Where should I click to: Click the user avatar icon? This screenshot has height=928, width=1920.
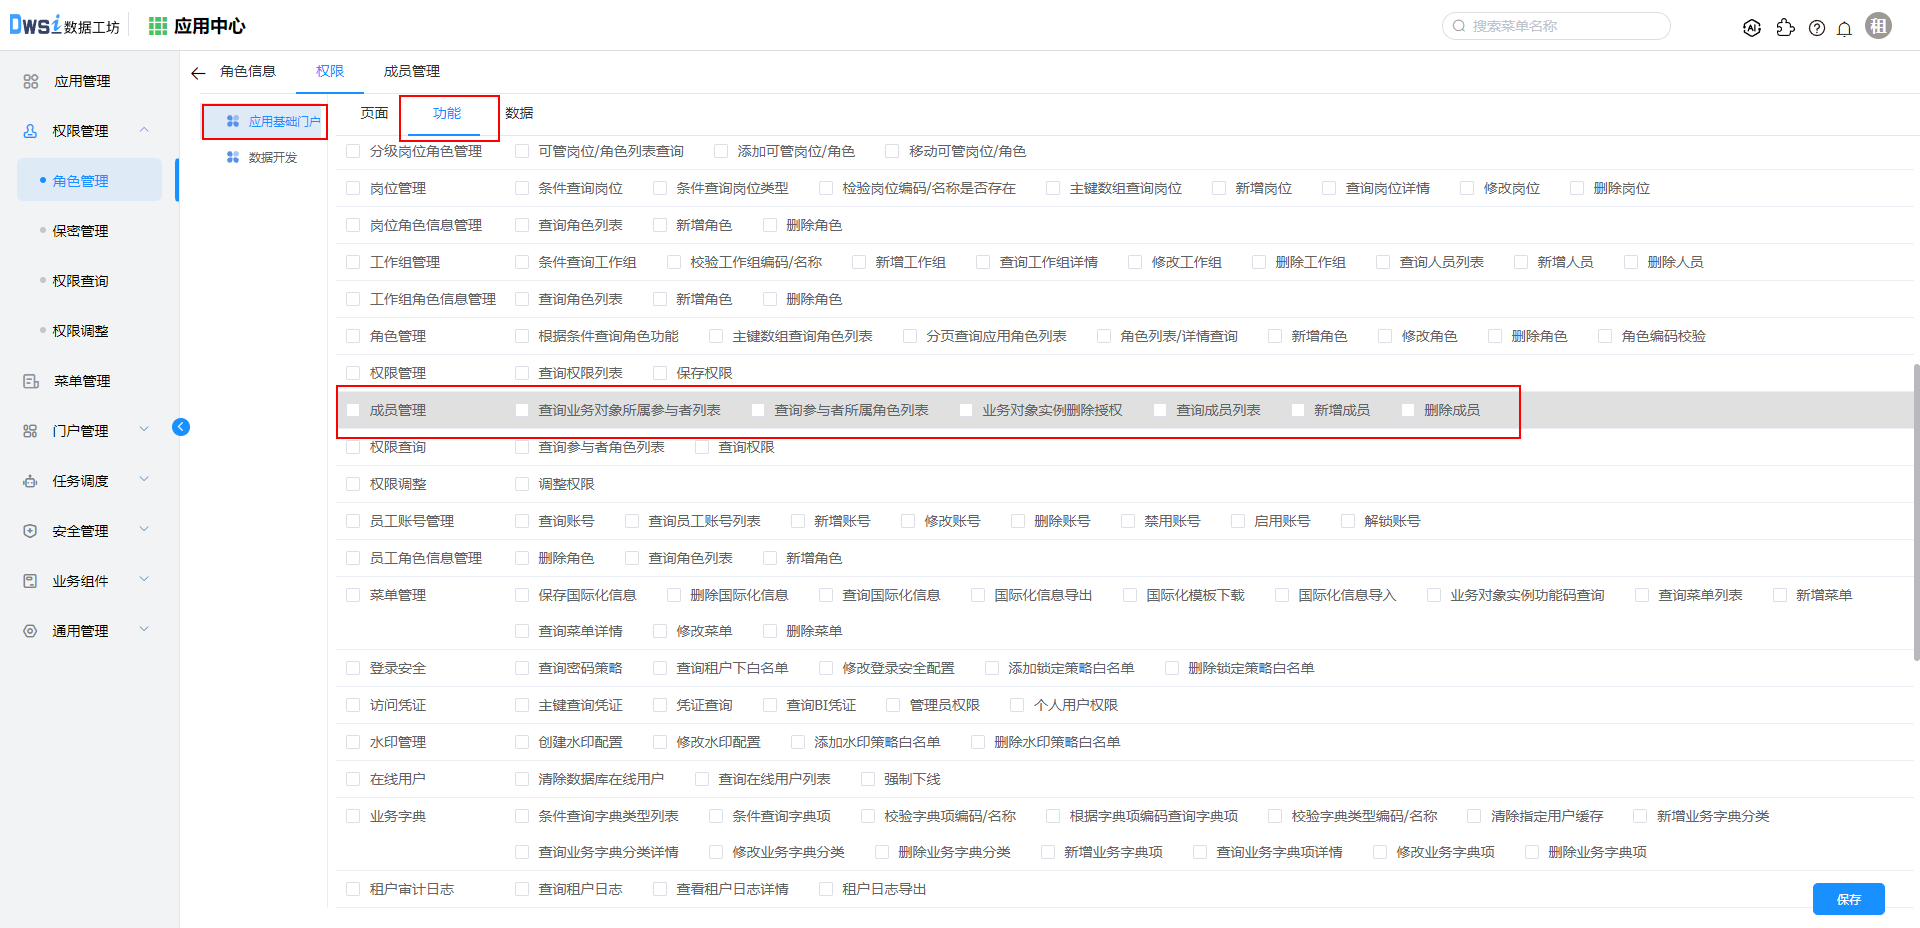(x=1879, y=26)
